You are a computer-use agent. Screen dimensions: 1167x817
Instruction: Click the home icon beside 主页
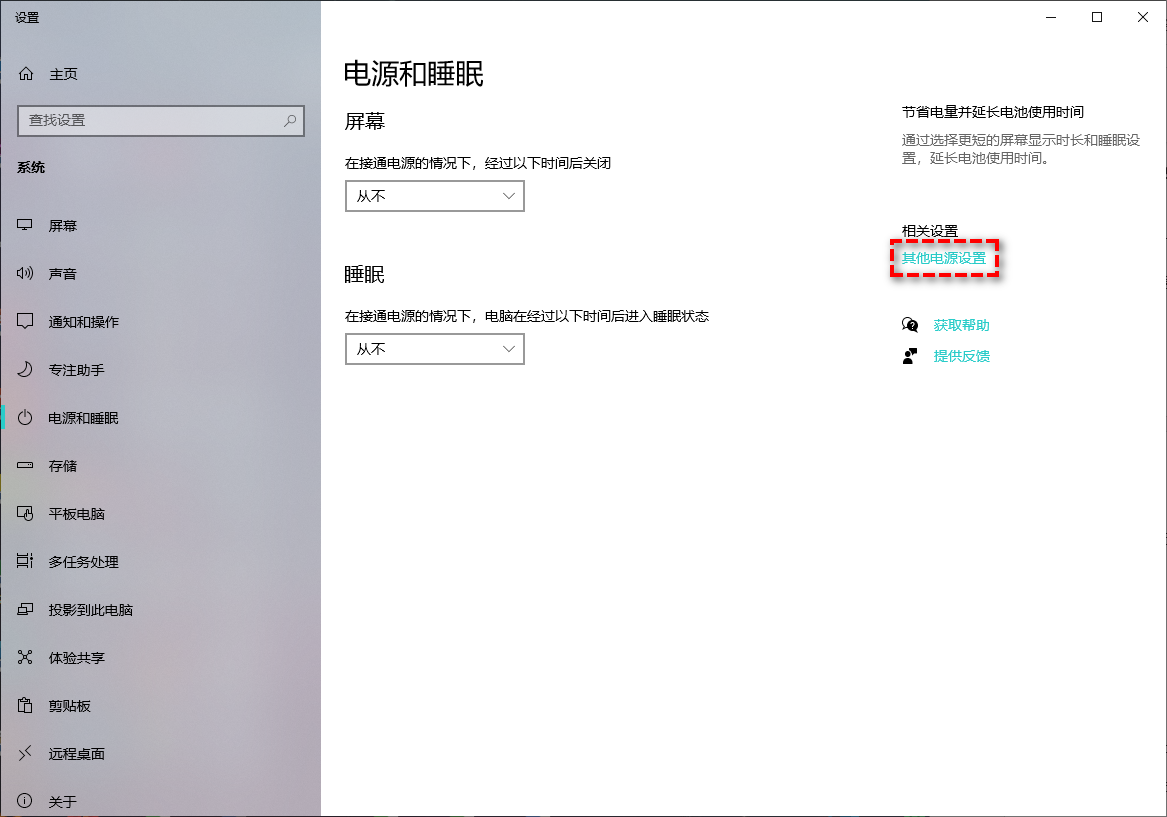(26, 74)
